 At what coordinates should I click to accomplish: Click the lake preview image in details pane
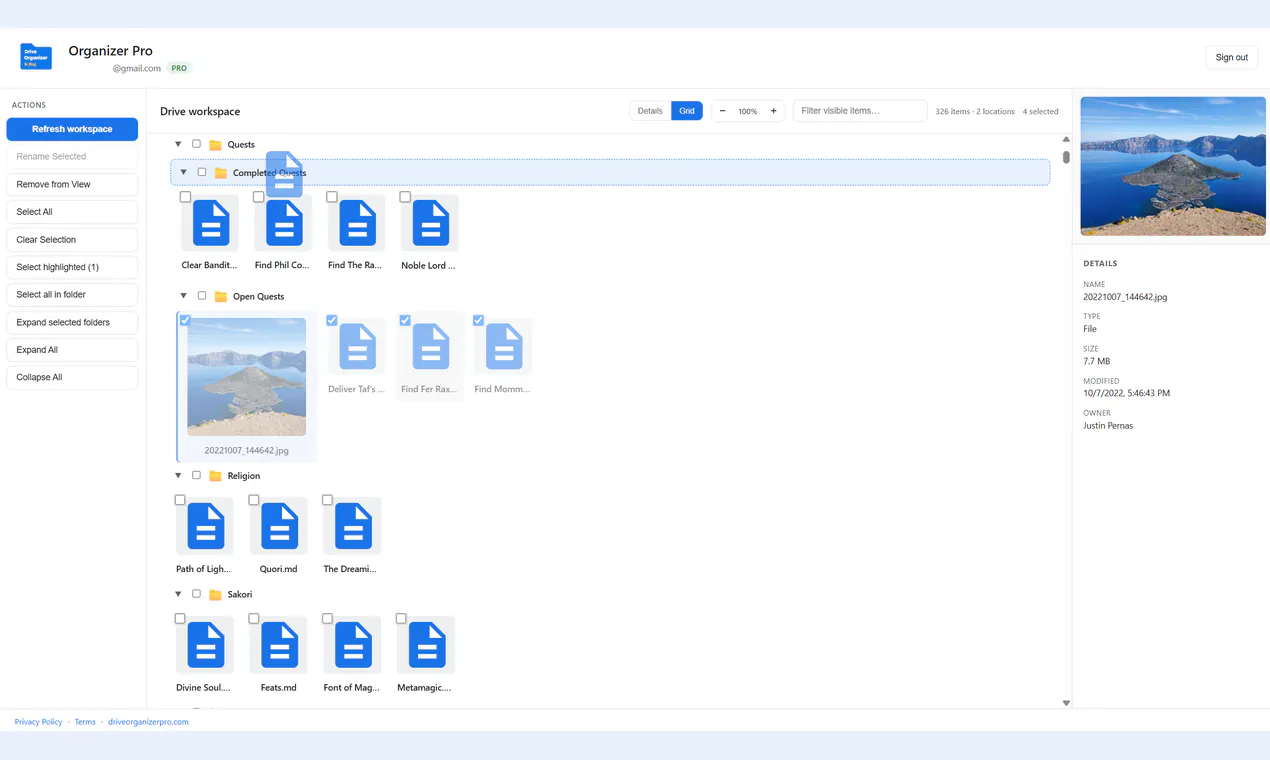point(1173,166)
